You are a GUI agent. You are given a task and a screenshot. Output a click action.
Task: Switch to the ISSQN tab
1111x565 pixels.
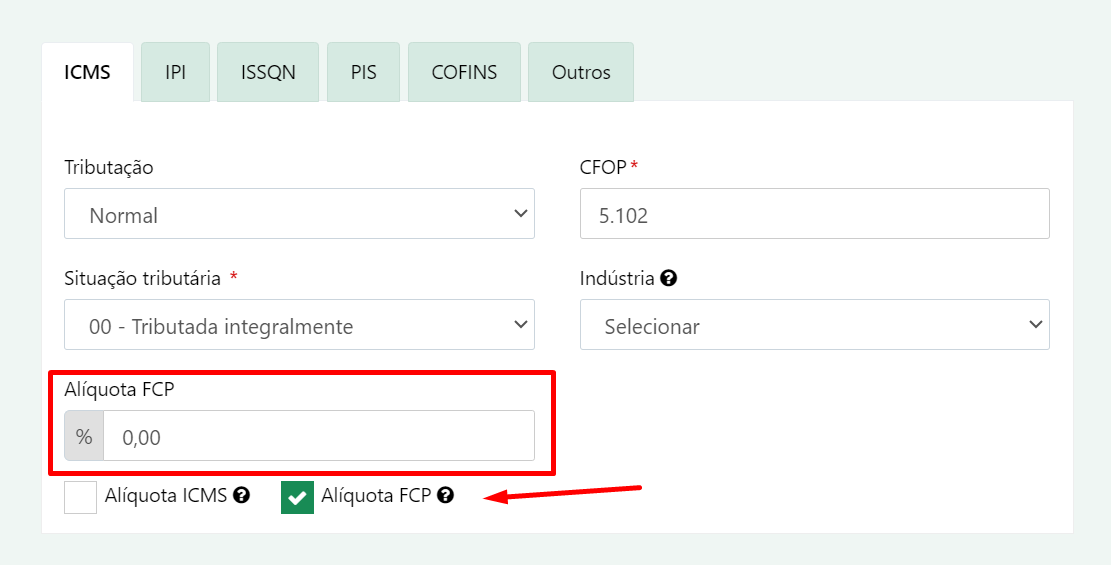pyautogui.click(x=268, y=72)
